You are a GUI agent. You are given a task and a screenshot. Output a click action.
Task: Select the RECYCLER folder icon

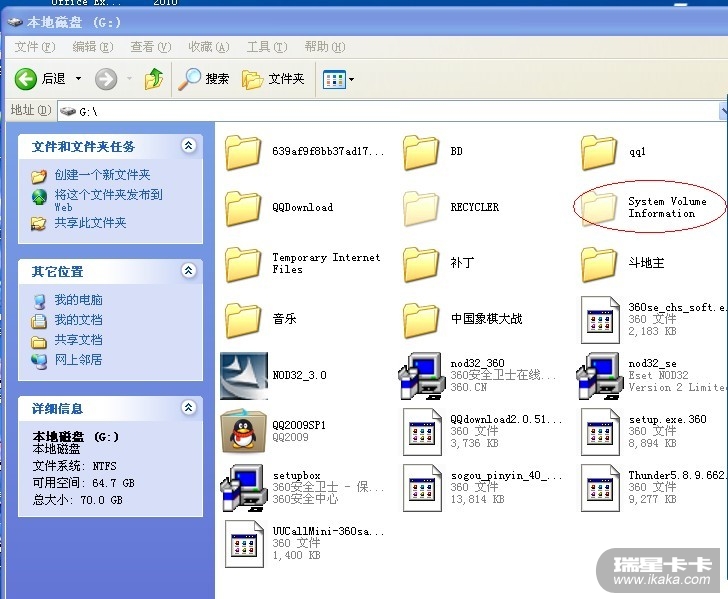[421, 208]
